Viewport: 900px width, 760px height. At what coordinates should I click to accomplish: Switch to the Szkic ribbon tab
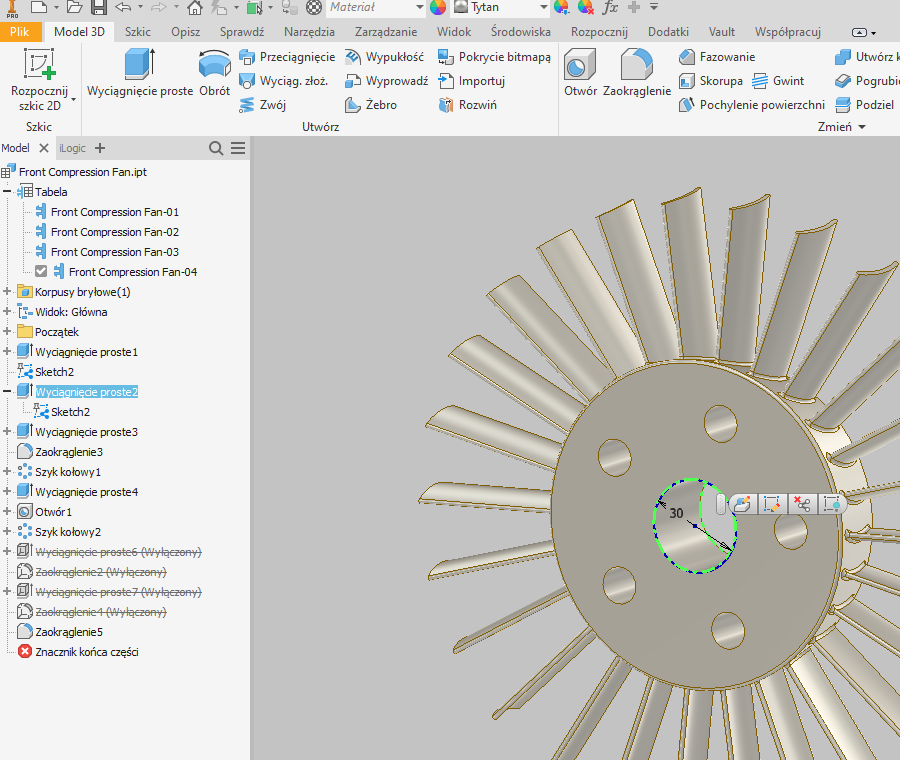pyautogui.click(x=137, y=32)
